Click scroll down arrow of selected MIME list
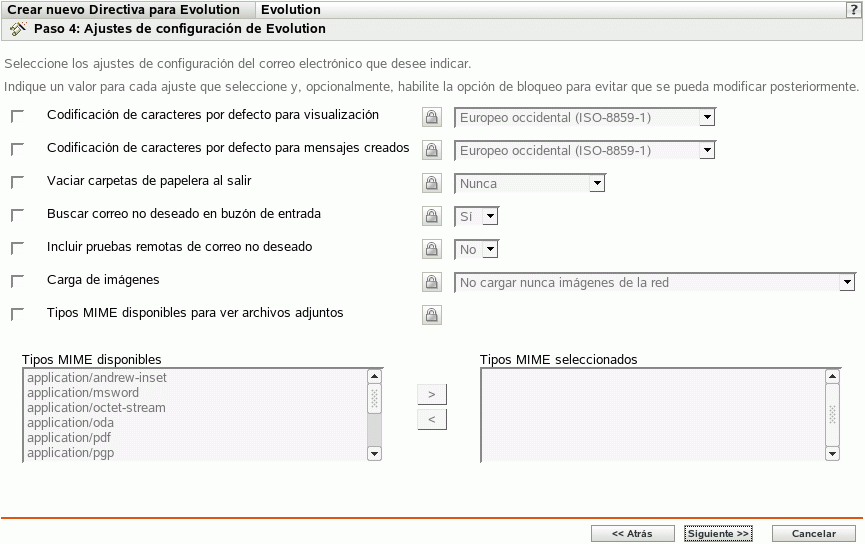865x544 pixels. pos(832,454)
